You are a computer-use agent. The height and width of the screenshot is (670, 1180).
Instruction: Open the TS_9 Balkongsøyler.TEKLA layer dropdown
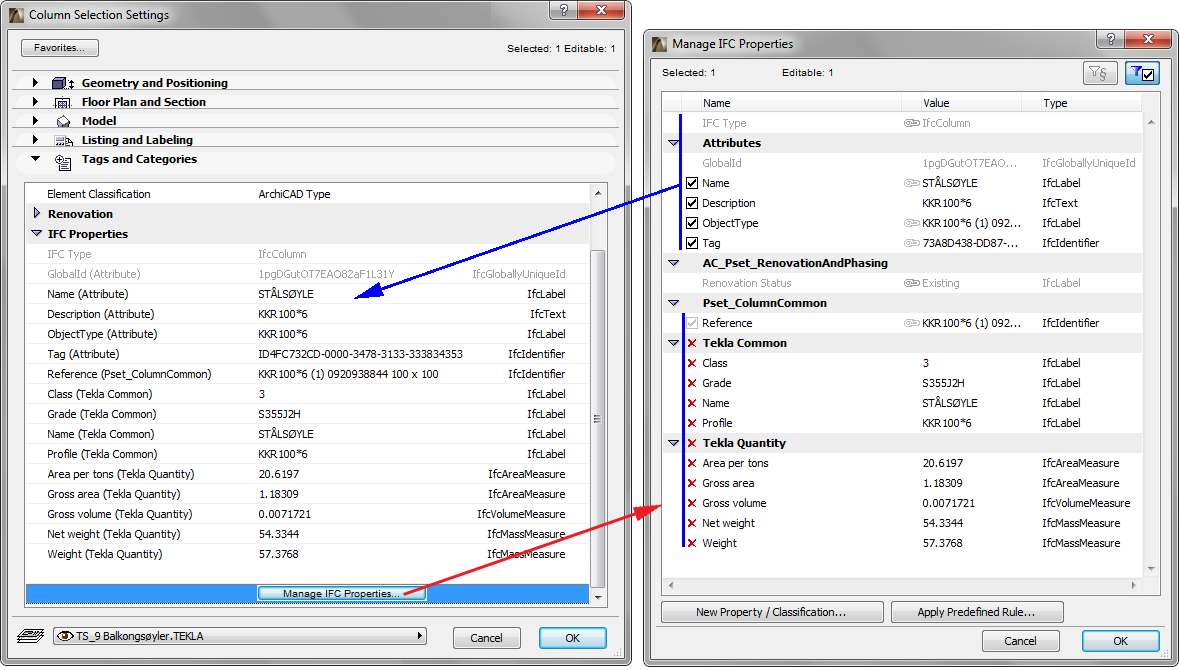(x=240, y=636)
